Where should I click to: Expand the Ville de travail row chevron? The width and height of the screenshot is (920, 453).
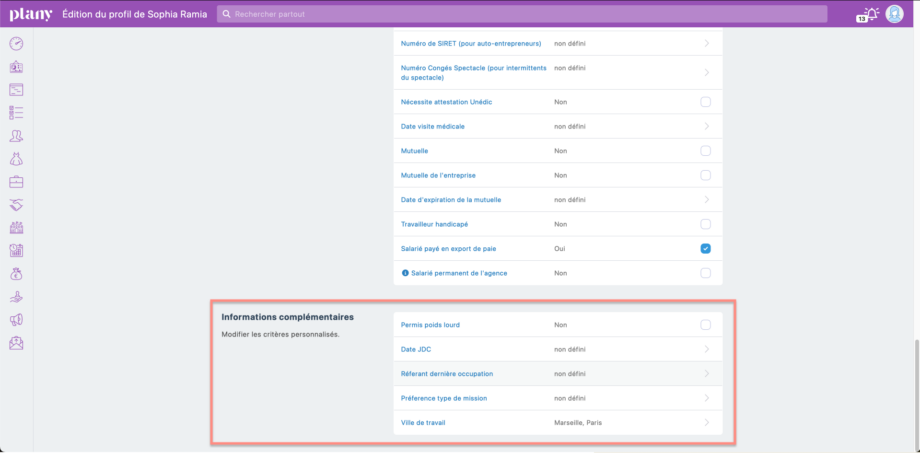(706, 423)
